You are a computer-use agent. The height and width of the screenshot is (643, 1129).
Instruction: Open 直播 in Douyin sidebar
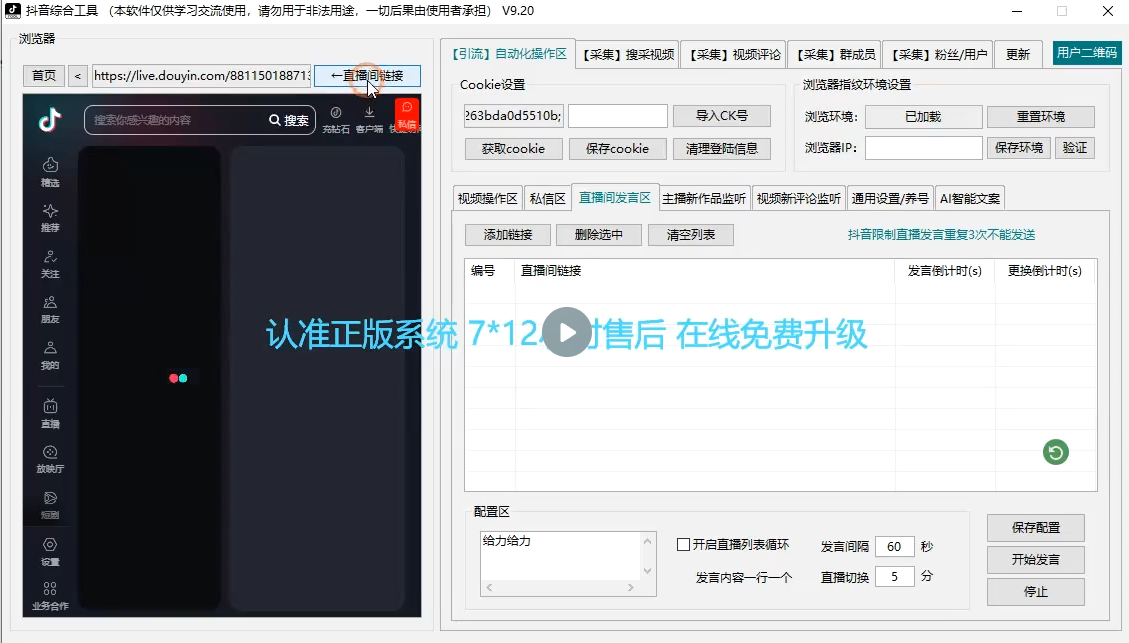pos(50,414)
